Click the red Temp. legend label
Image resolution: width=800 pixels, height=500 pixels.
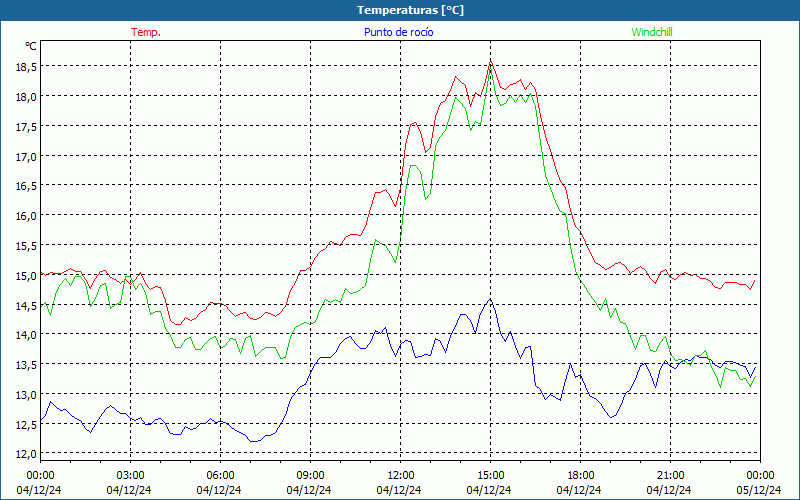[146, 32]
